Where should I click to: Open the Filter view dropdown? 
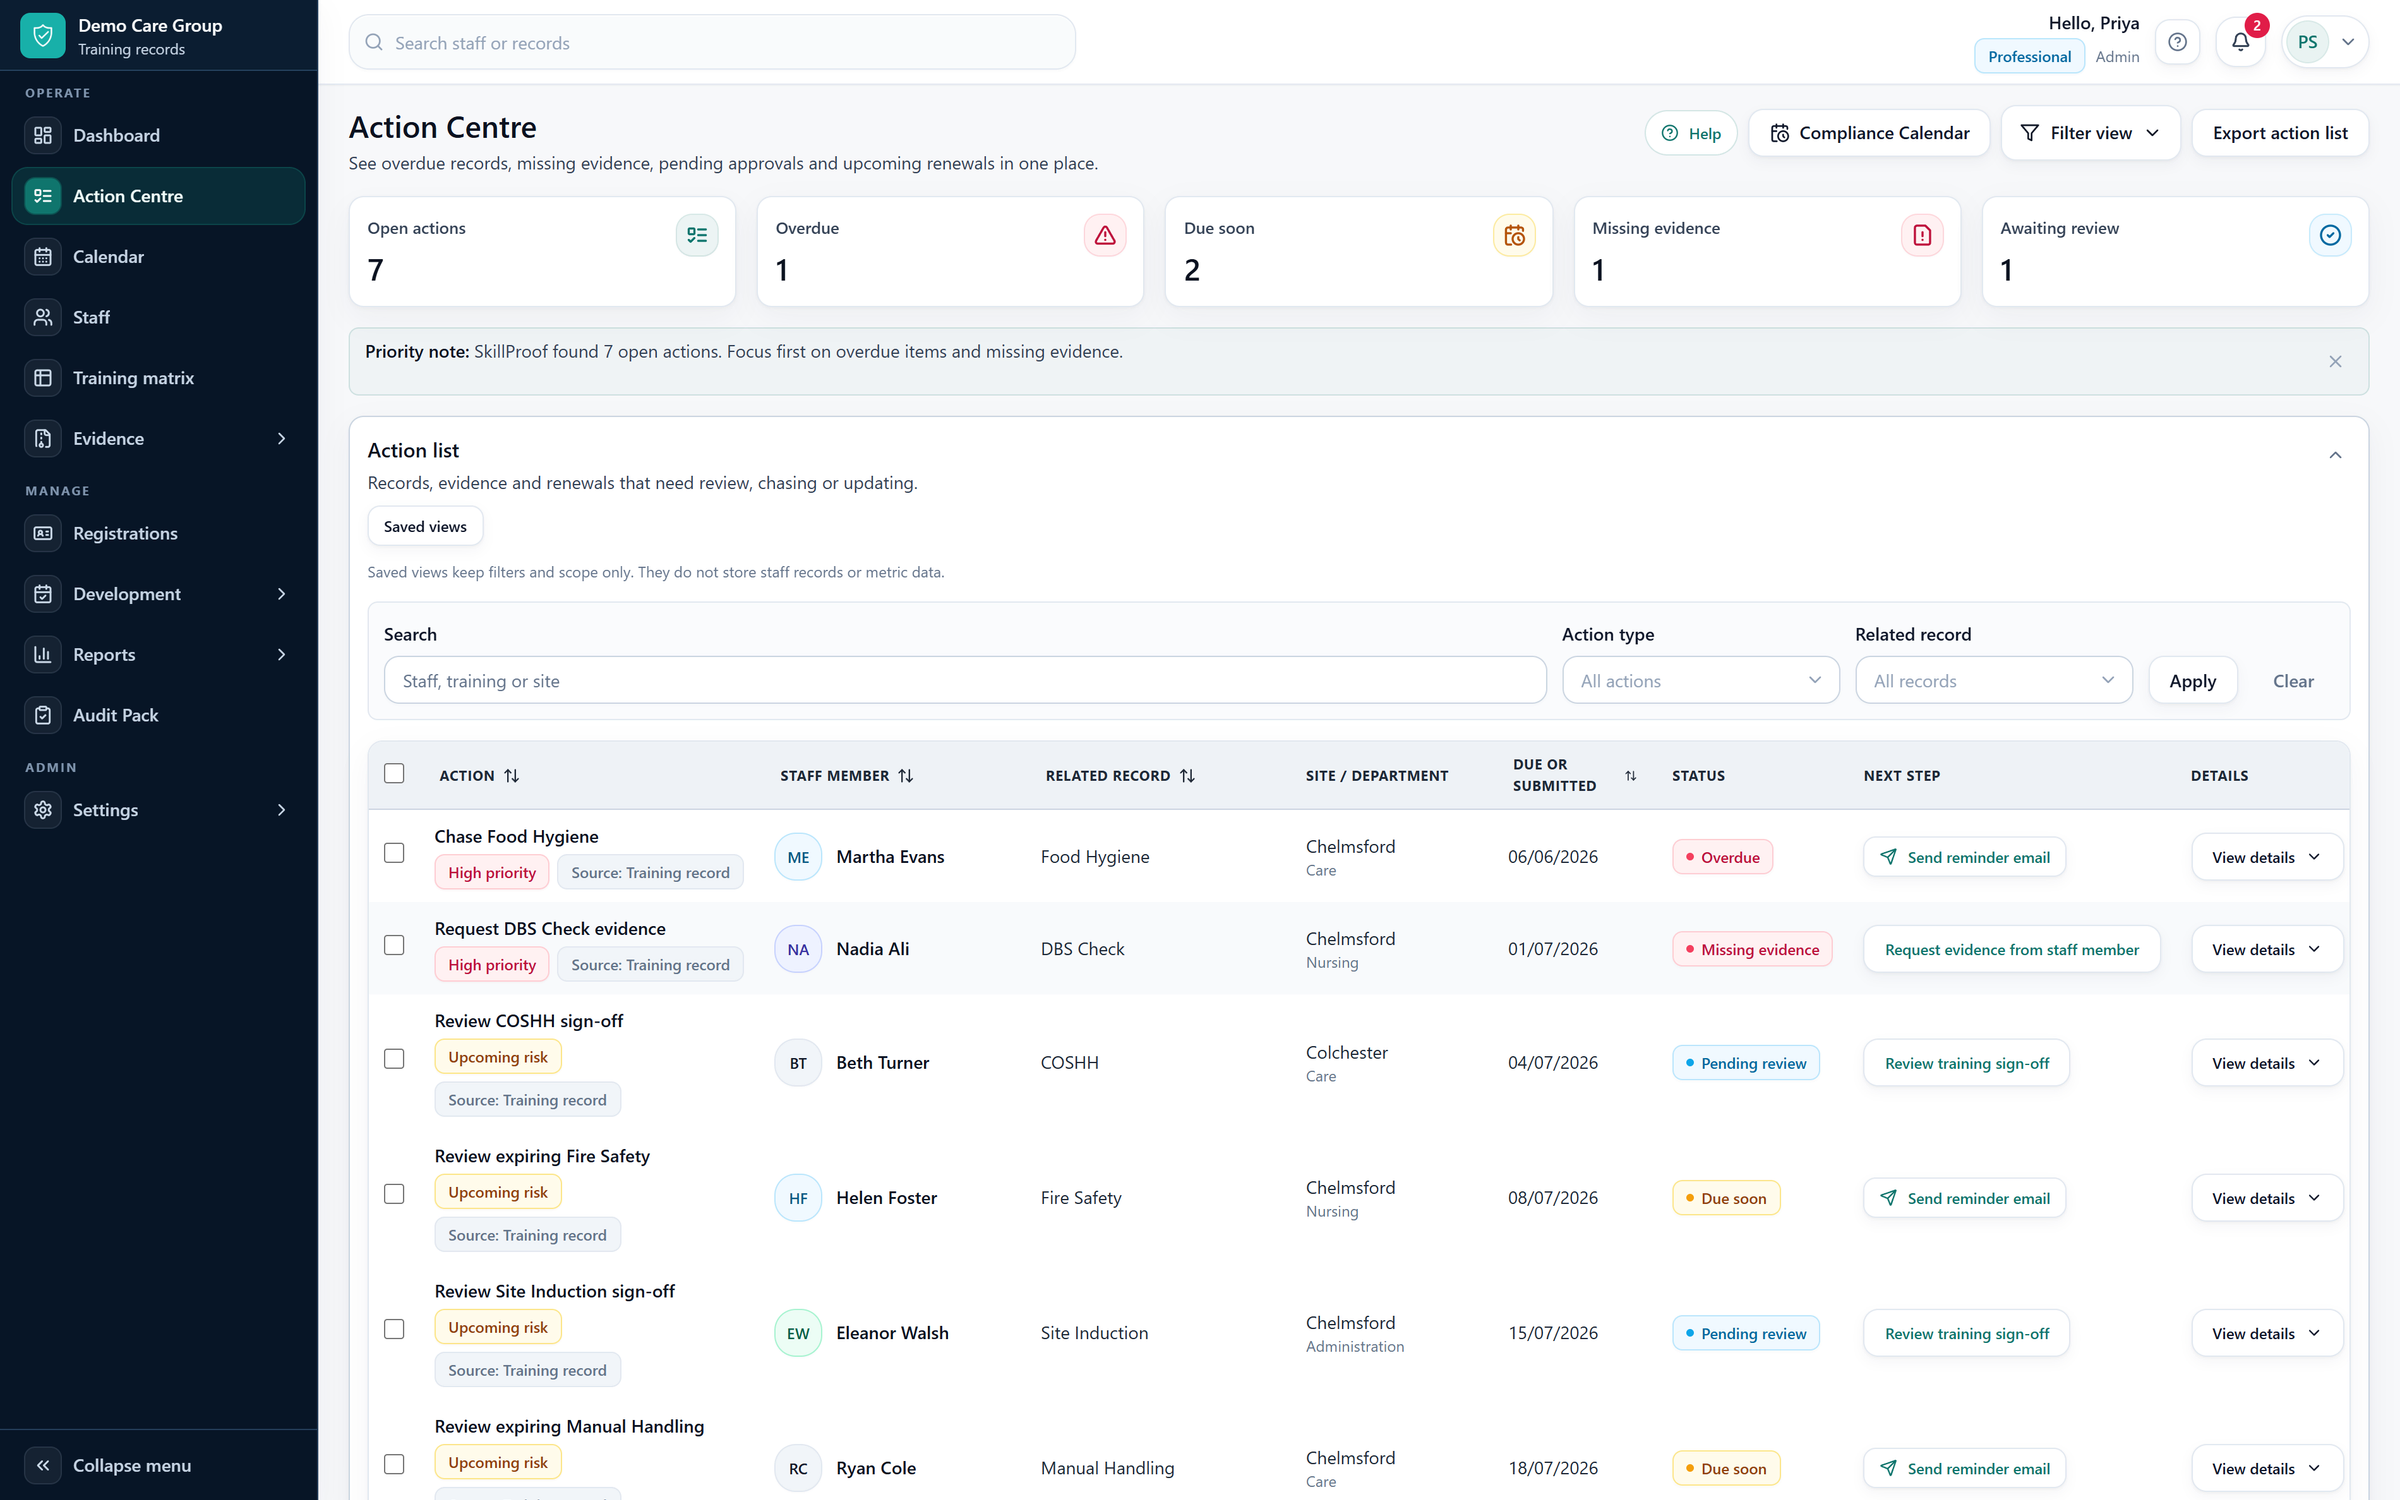coord(2090,134)
